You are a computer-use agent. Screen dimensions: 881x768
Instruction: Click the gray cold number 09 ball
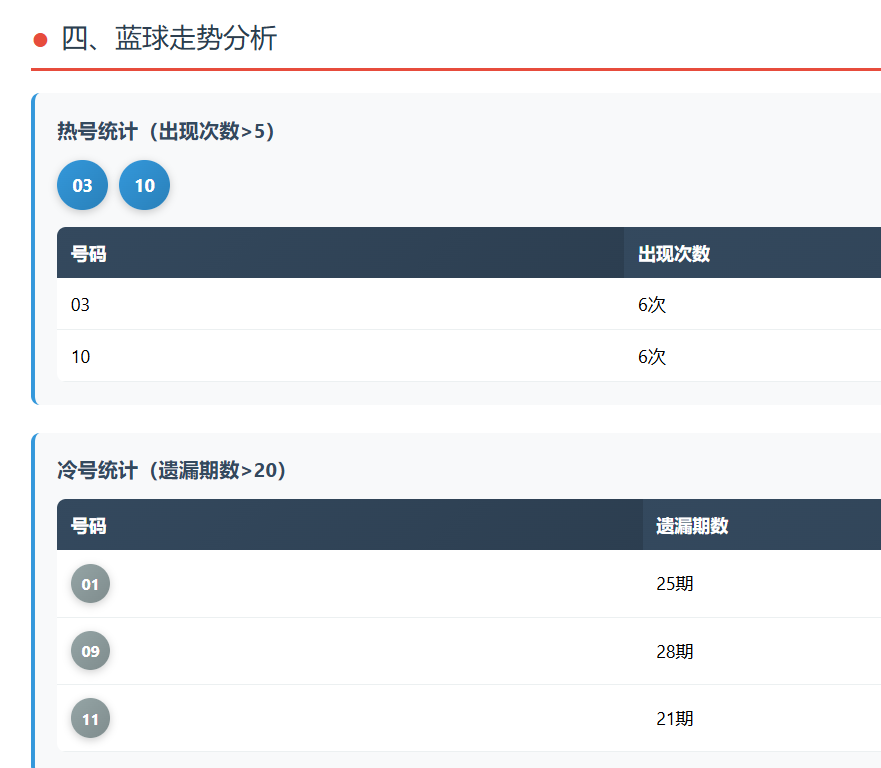pos(90,651)
